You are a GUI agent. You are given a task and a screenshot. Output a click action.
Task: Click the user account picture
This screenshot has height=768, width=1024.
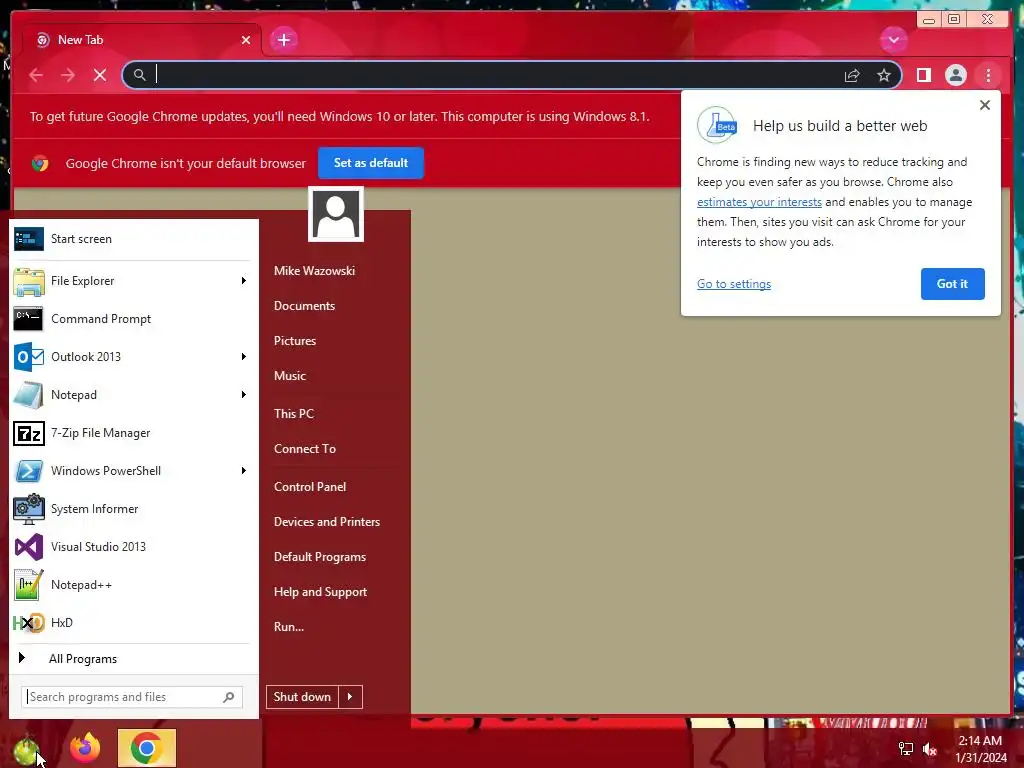coord(336,214)
